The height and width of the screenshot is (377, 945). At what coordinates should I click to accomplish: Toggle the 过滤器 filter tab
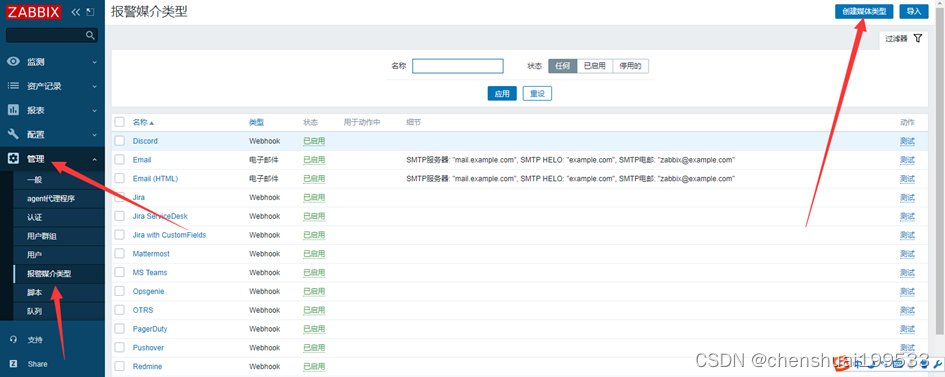coord(903,39)
